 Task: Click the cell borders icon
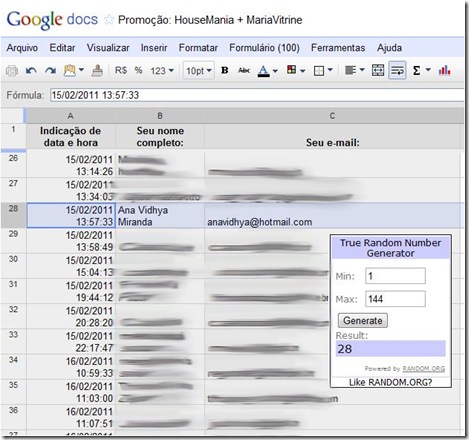click(x=319, y=71)
